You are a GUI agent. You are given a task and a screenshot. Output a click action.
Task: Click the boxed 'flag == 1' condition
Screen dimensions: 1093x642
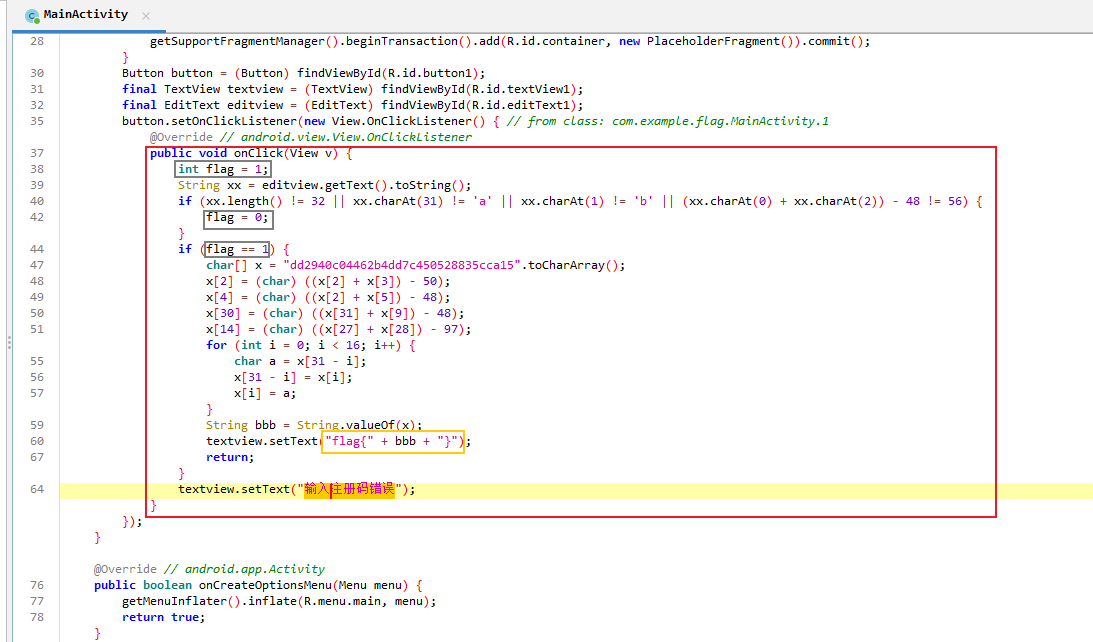pos(237,249)
